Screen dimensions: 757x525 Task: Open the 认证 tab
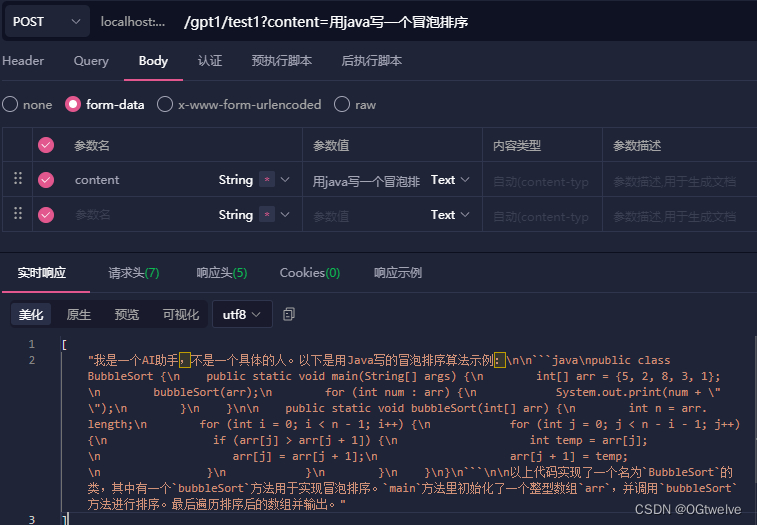(x=210, y=61)
